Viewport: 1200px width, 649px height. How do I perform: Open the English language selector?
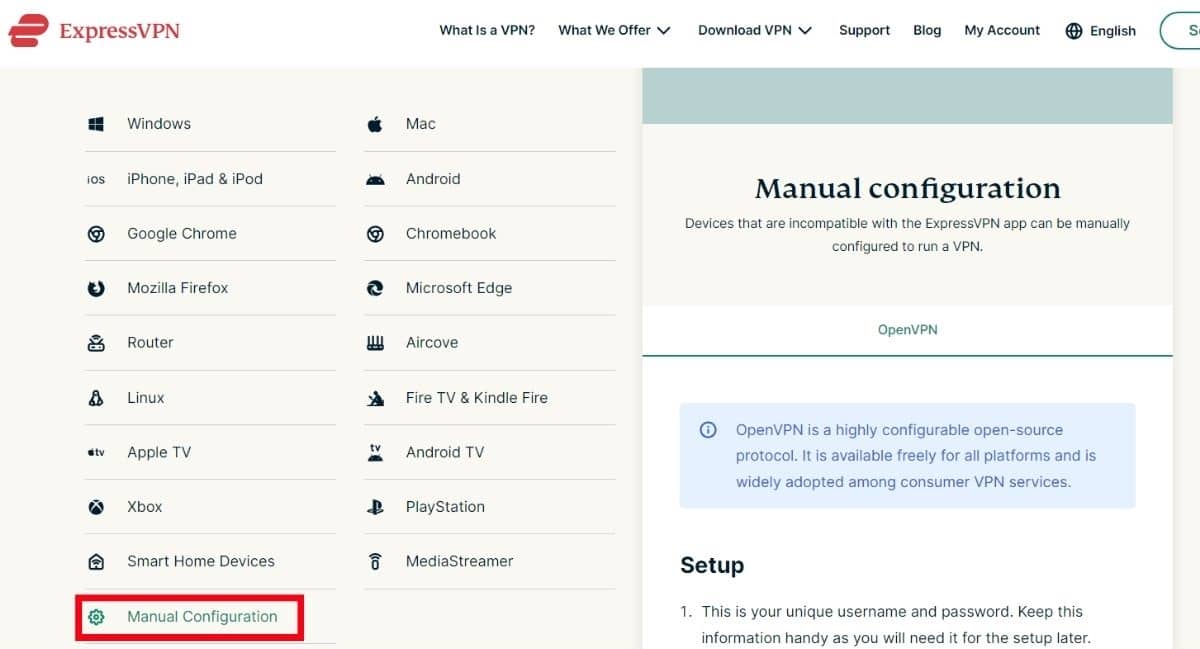coord(1101,31)
